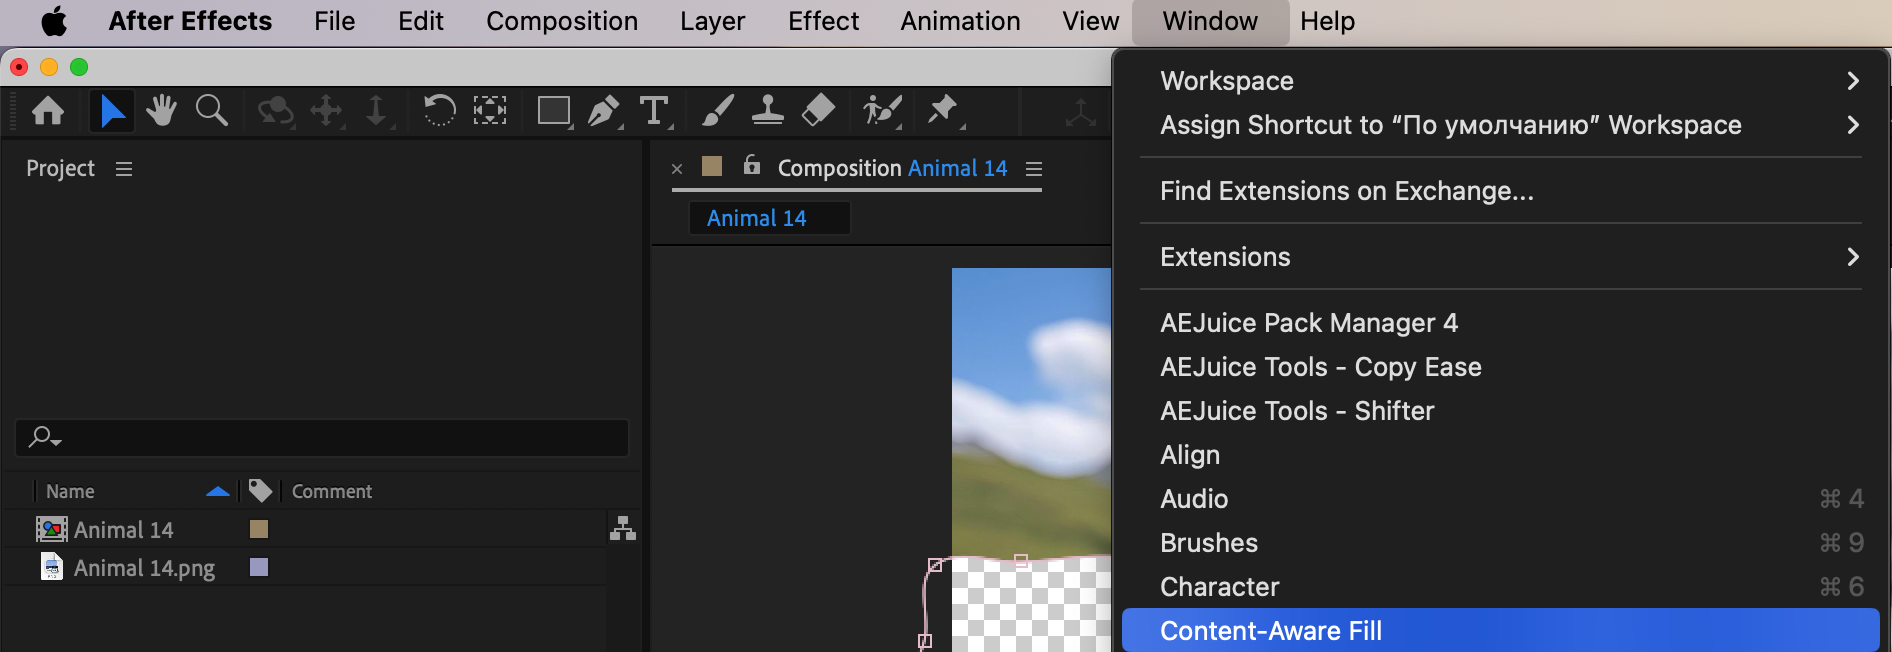Click the label tag column icon
This screenshot has width=1892, height=652.
[260, 491]
